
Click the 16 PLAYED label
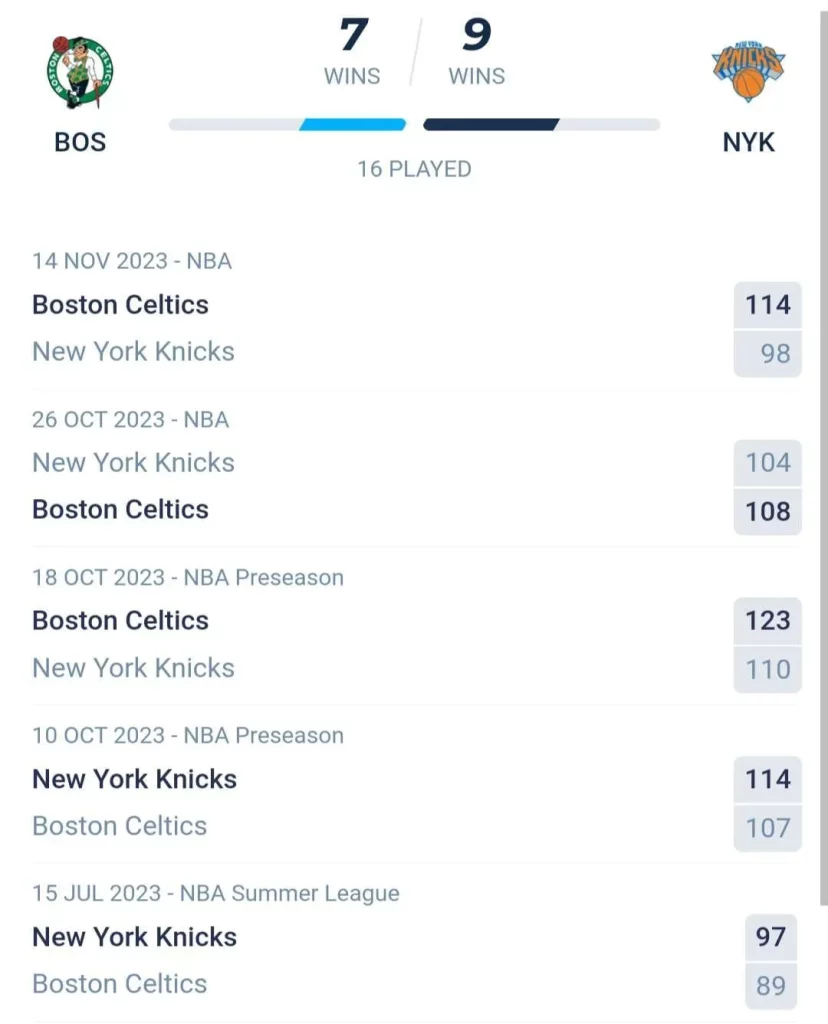coord(414,169)
